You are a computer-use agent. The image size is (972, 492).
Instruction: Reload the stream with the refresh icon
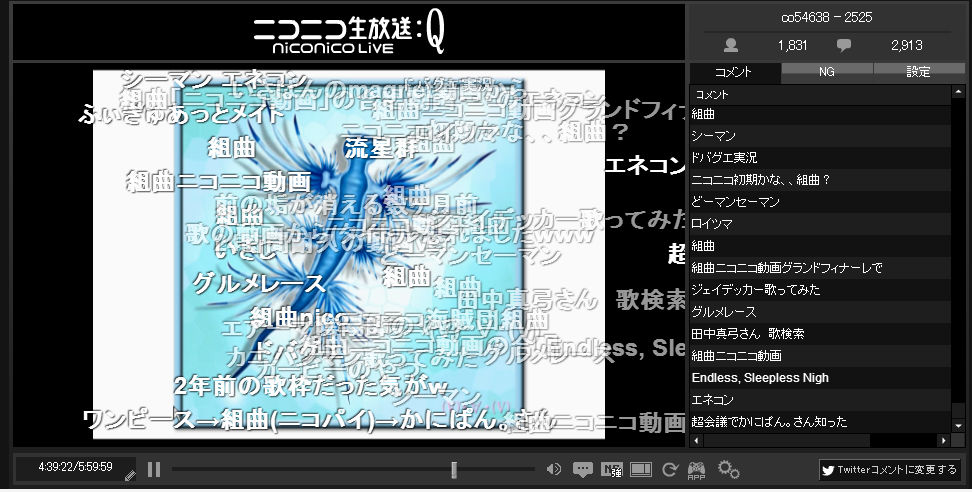[669, 470]
